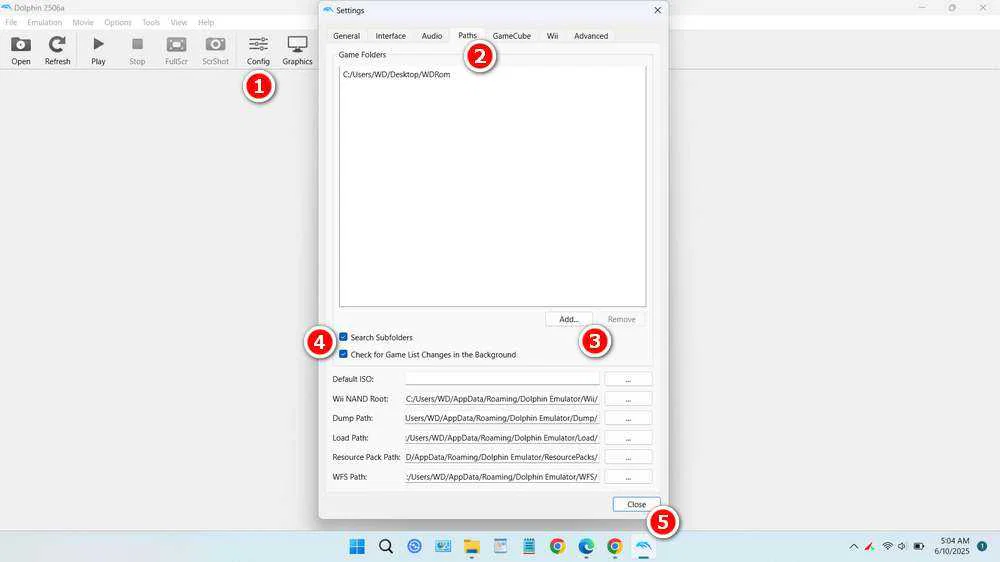
Task: Click the Close button in Settings
Action: pyautogui.click(x=636, y=505)
